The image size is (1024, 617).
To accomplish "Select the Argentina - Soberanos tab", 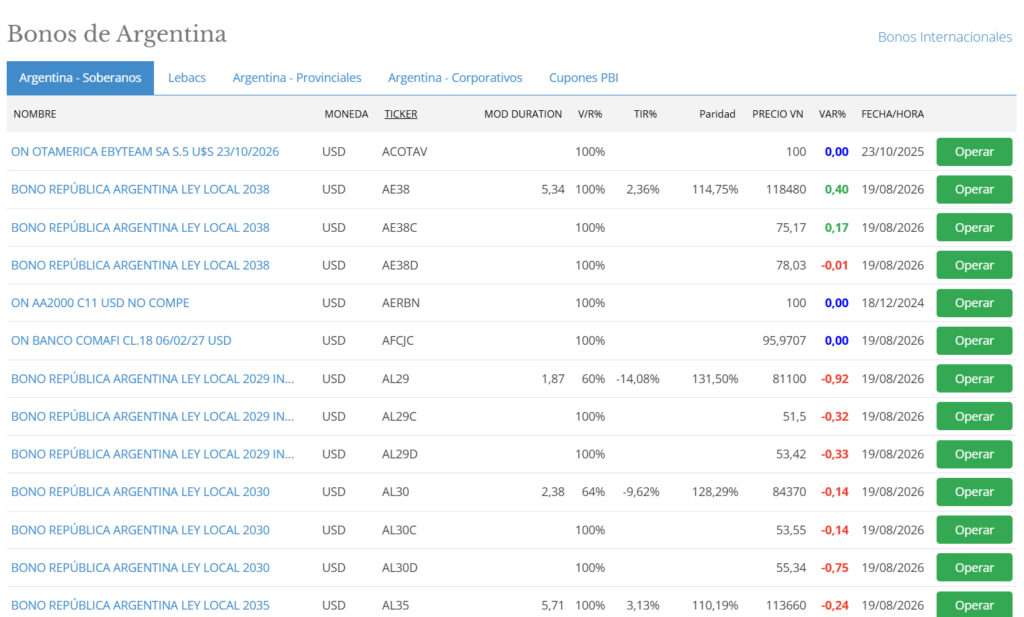I will click(x=80, y=78).
